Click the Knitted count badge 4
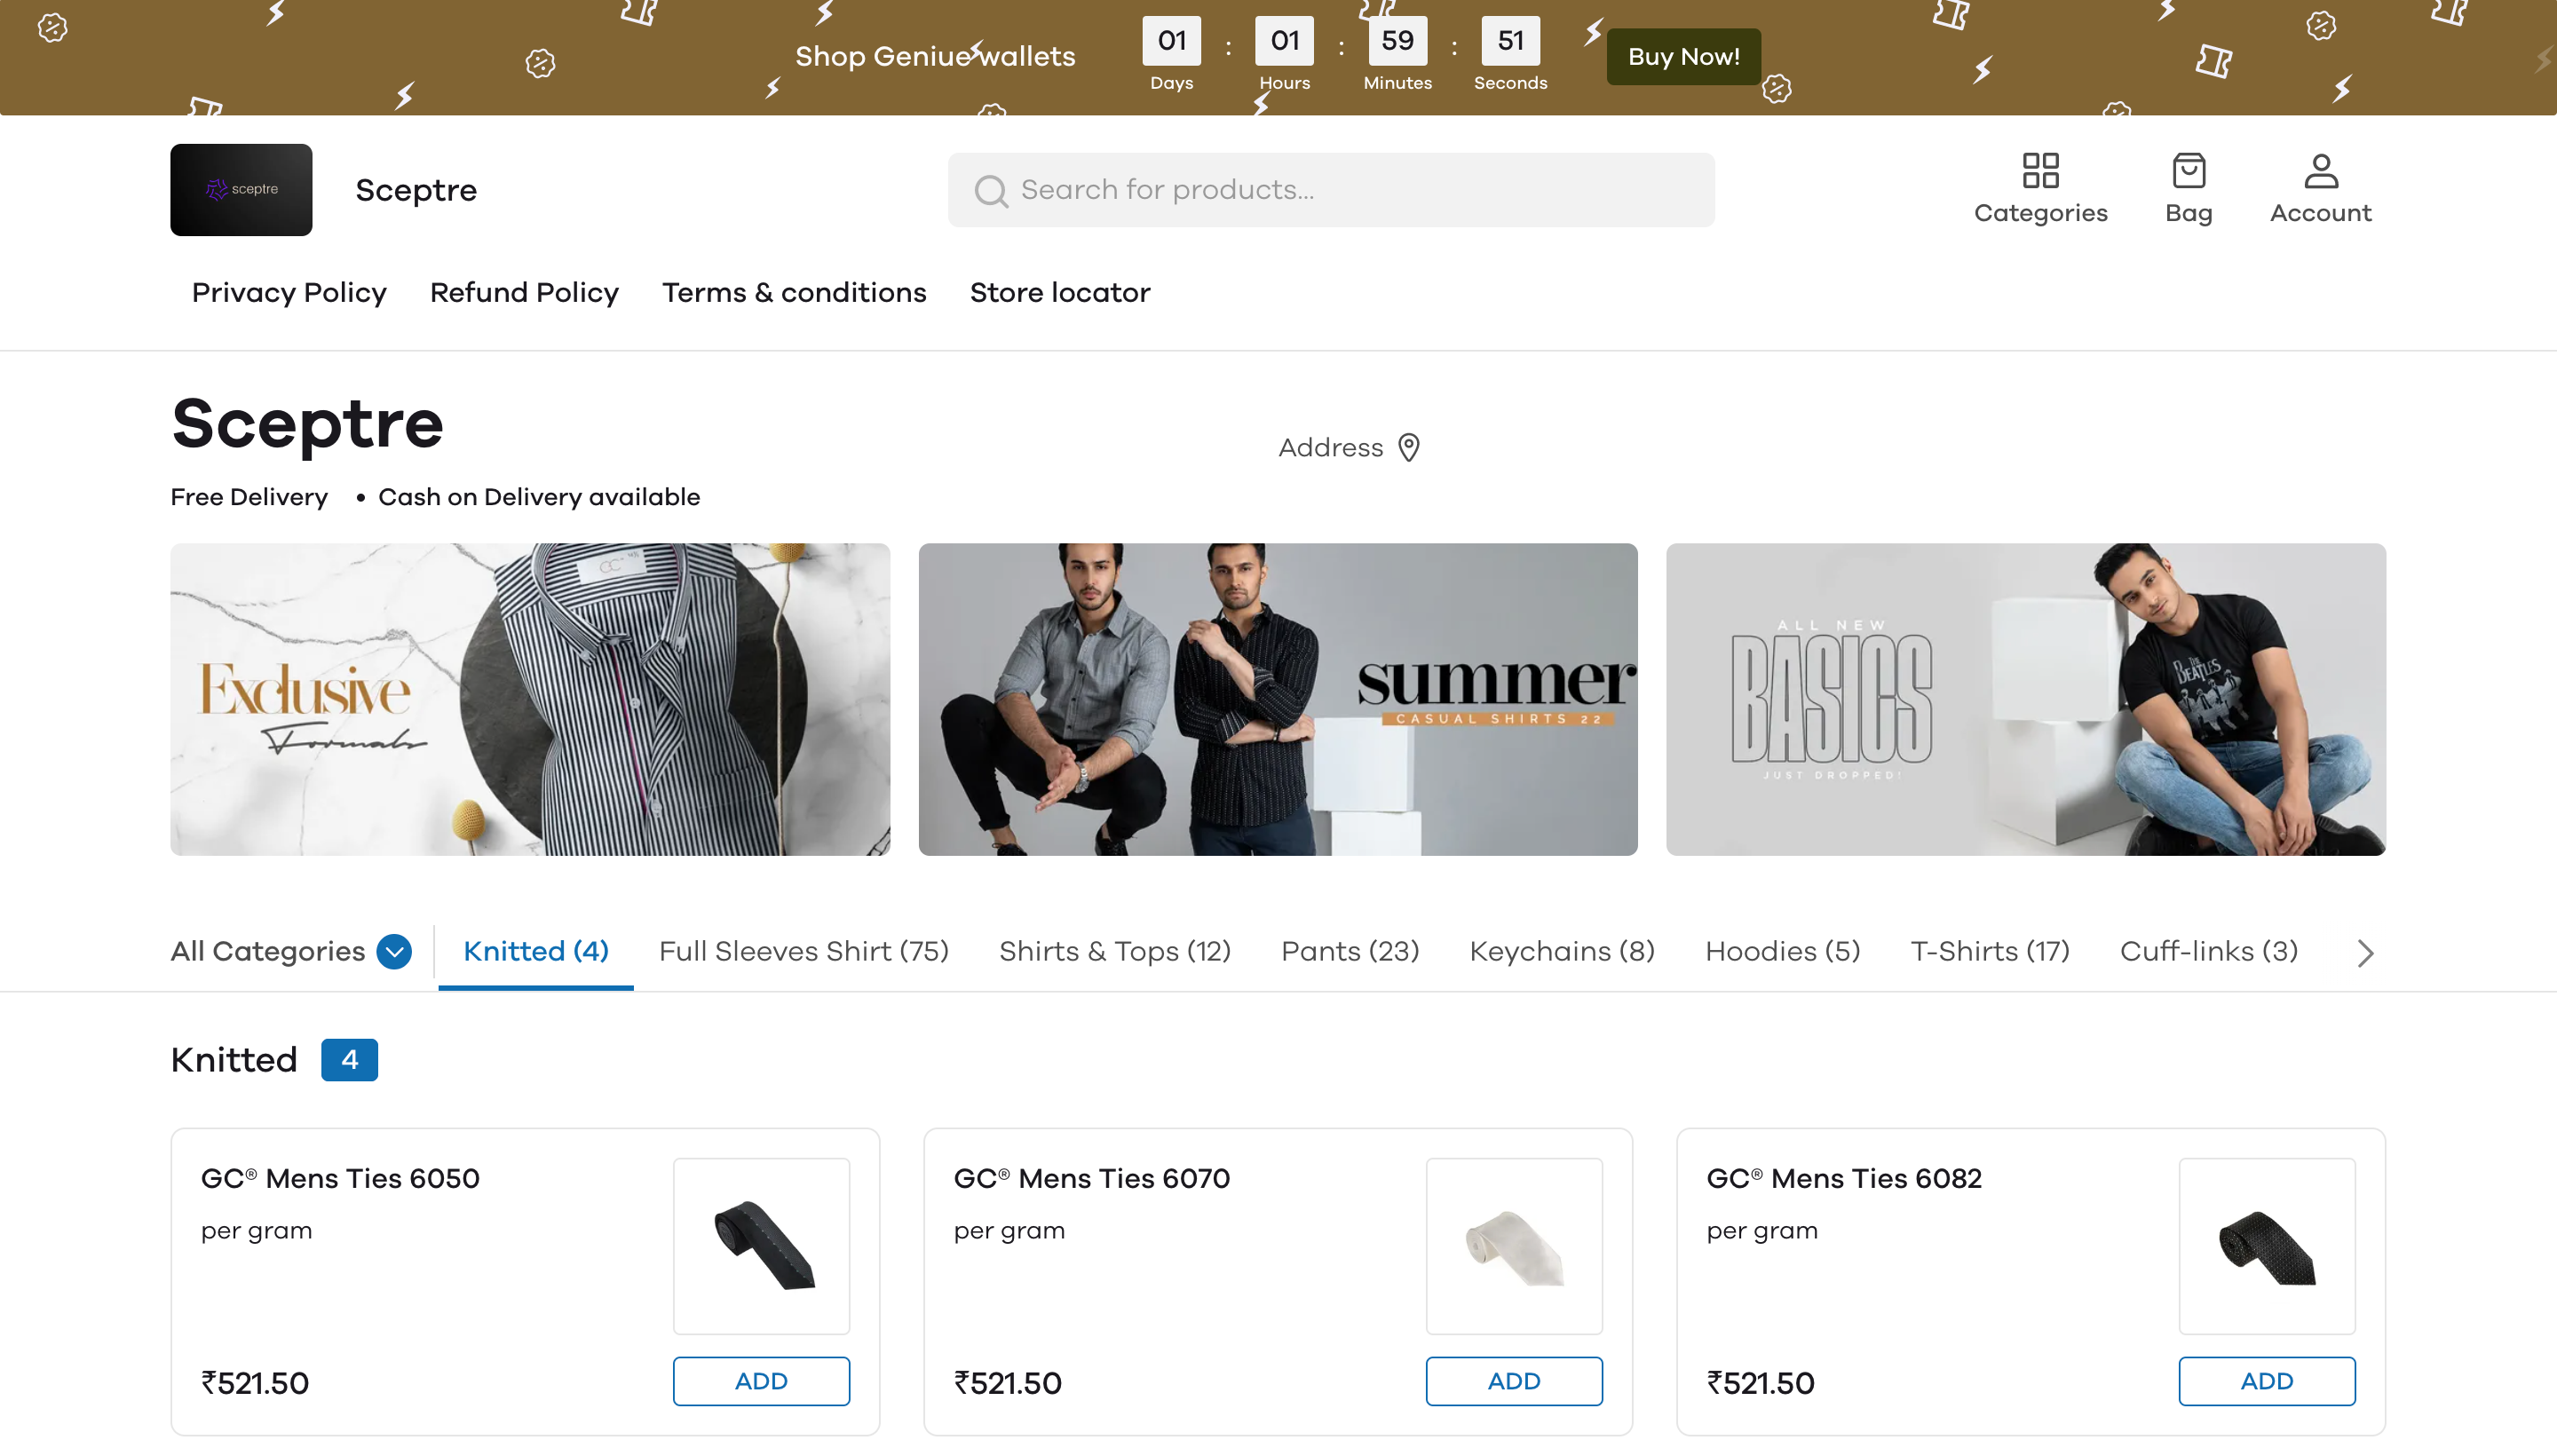Image resolution: width=2557 pixels, height=1456 pixels. click(349, 1060)
